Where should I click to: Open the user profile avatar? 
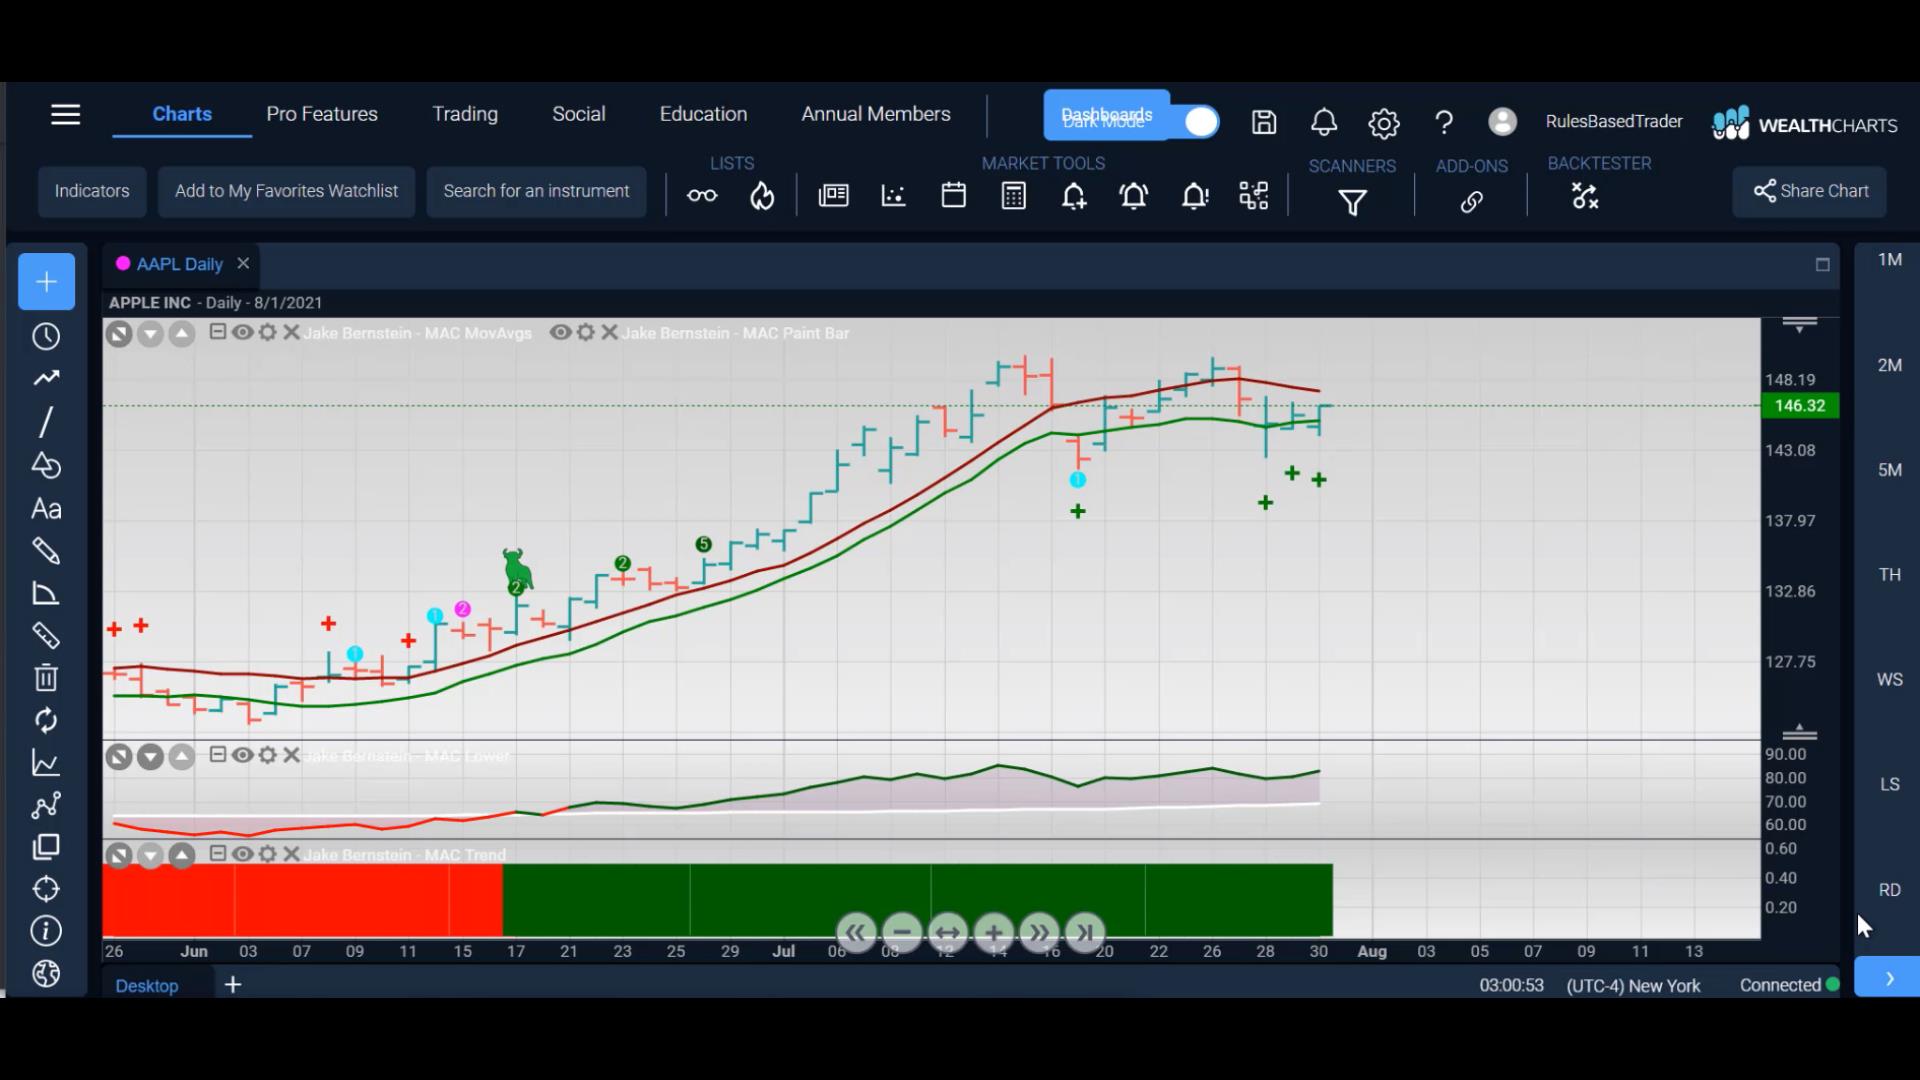[1502, 122]
